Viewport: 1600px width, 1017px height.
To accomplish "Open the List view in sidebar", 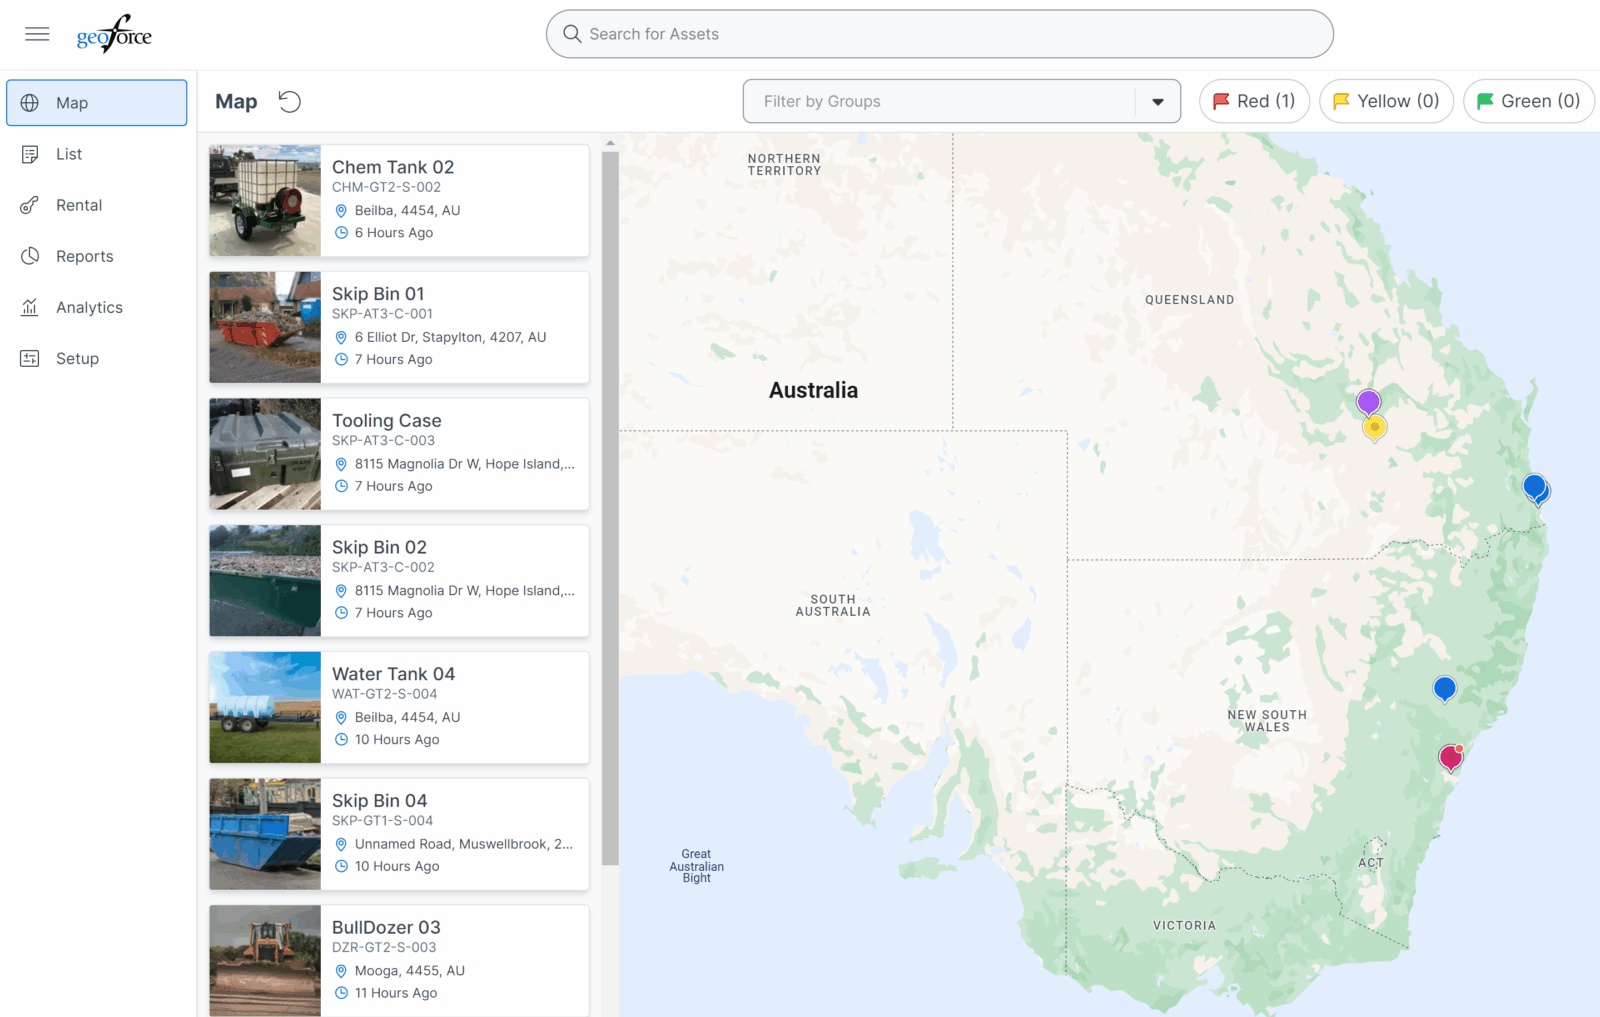I will (x=69, y=154).
